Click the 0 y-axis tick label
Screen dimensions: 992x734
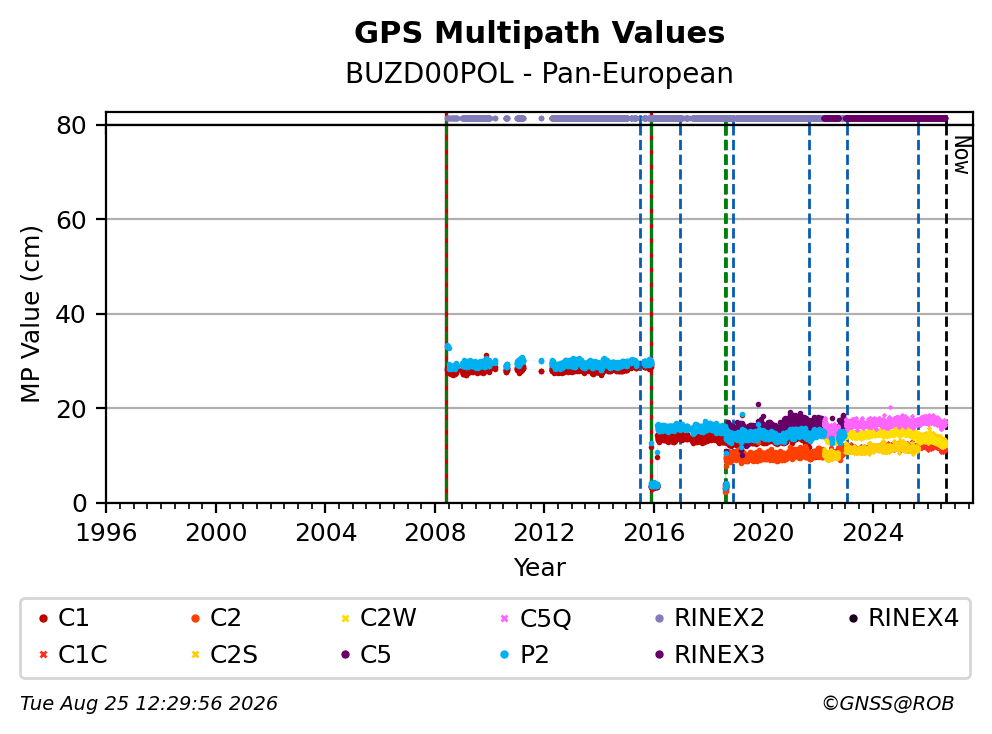pos(80,504)
